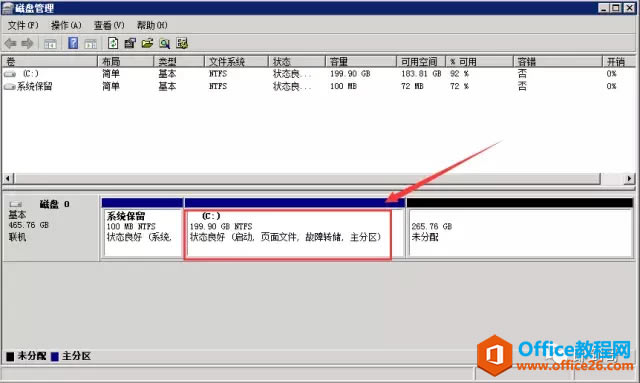The height and width of the screenshot is (383, 640).
Task: Select the (C:) 199.90 GB partition block
Action: 294,228
